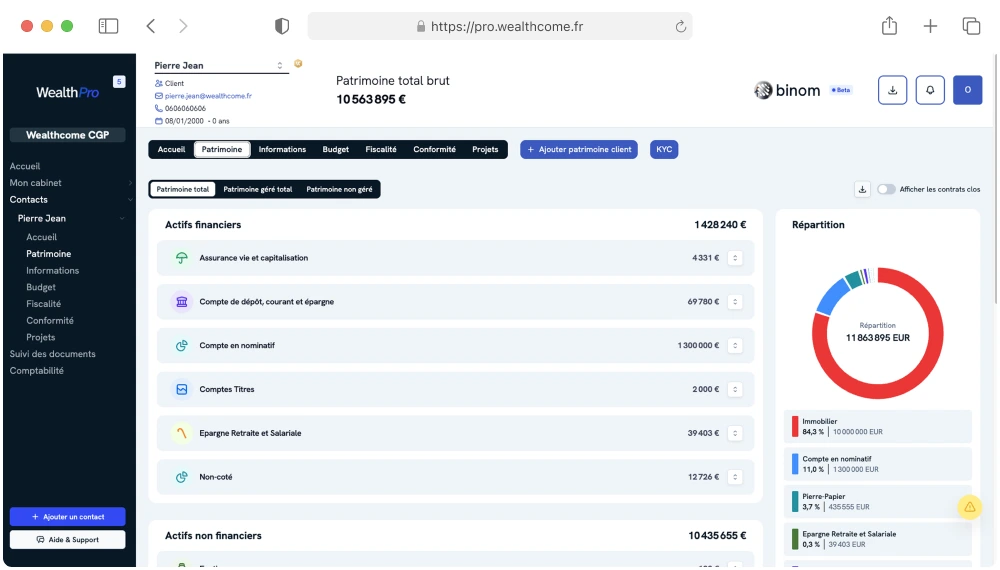Open Budget under Pierre Jean in sidebar
The width and height of the screenshot is (1000, 570).
[x=41, y=288]
